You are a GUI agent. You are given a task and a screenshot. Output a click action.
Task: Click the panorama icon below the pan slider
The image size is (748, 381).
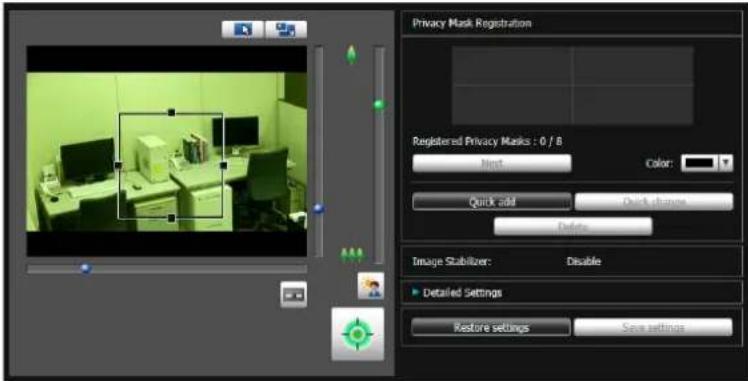[293, 295]
